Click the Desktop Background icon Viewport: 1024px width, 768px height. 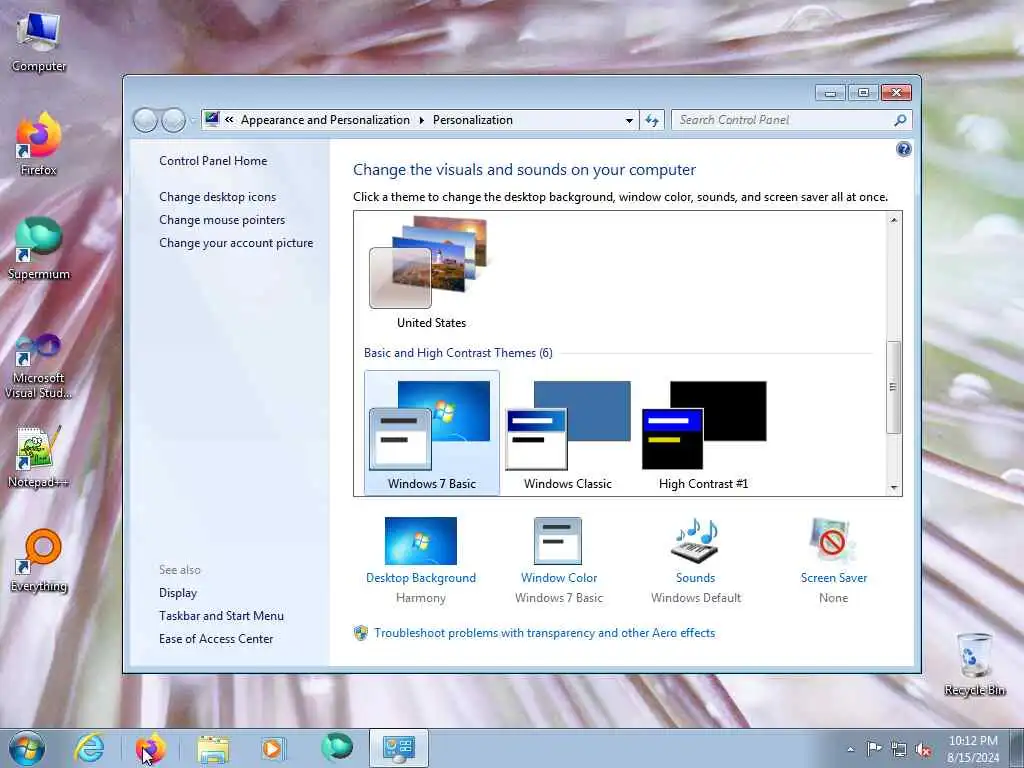421,541
